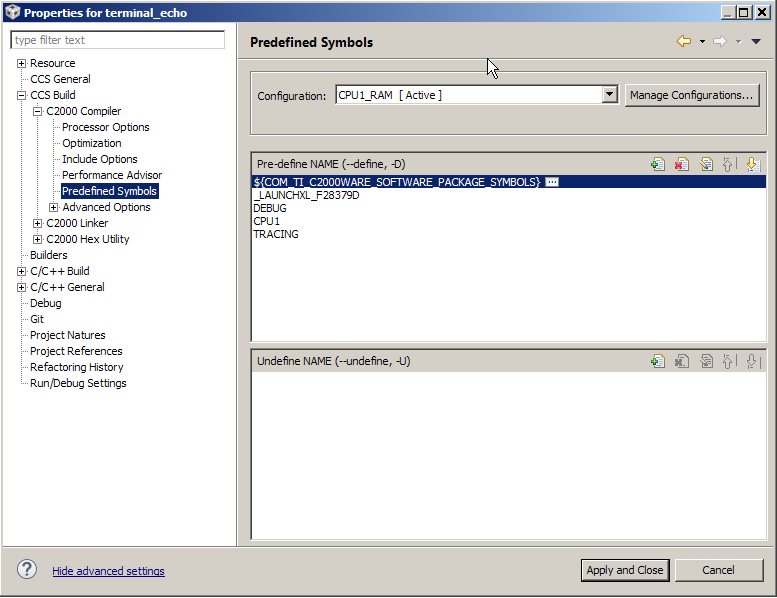Open the Configuration combo box
Viewport: 777px width, 598px height.
tap(477, 95)
